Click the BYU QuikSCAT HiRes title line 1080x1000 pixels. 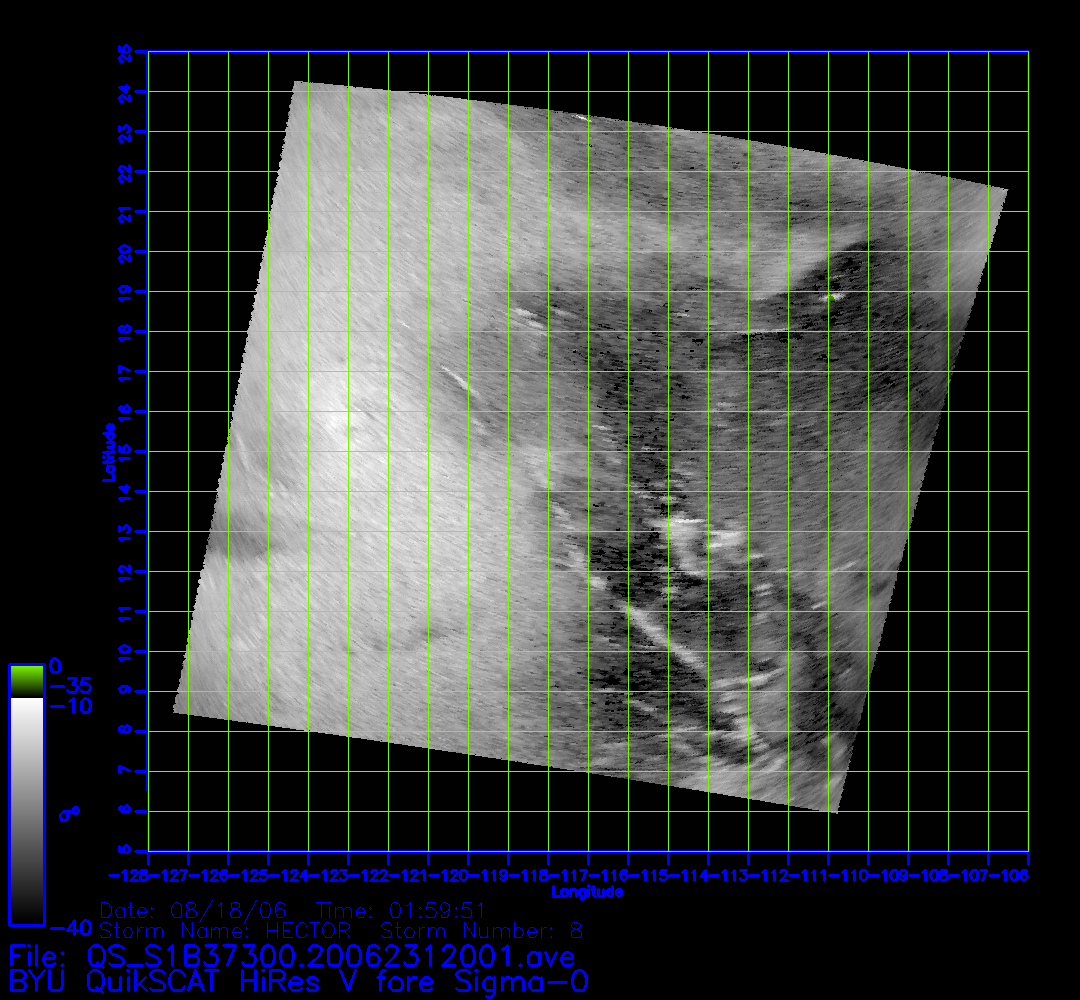point(298,981)
